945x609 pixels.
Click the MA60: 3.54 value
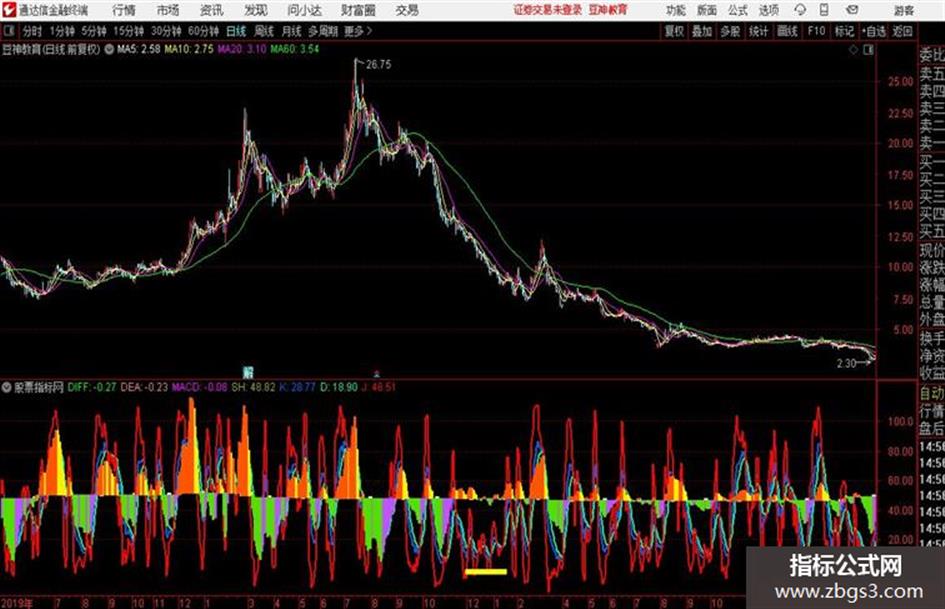(x=295, y=49)
